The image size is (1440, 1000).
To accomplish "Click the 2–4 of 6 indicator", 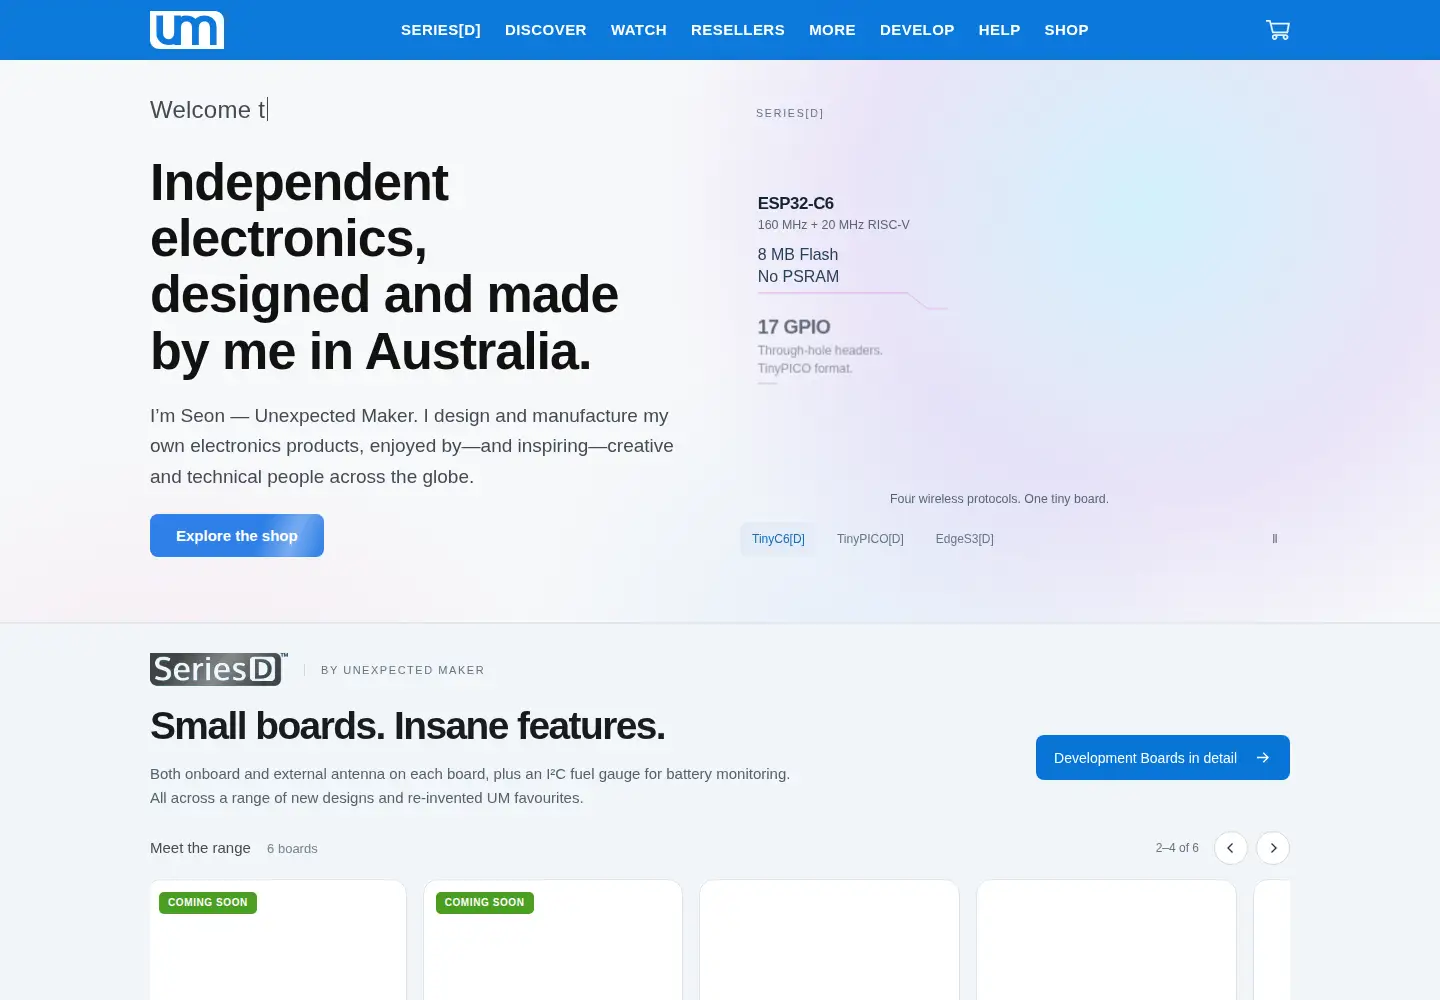I will (1177, 848).
